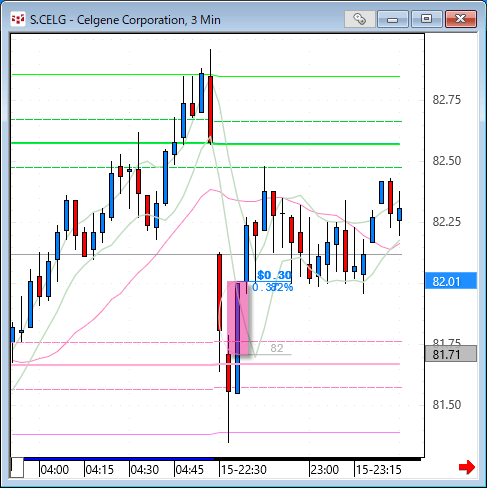
Task: Click the 82.50 price scale label
Action: (x=446, y=161)
